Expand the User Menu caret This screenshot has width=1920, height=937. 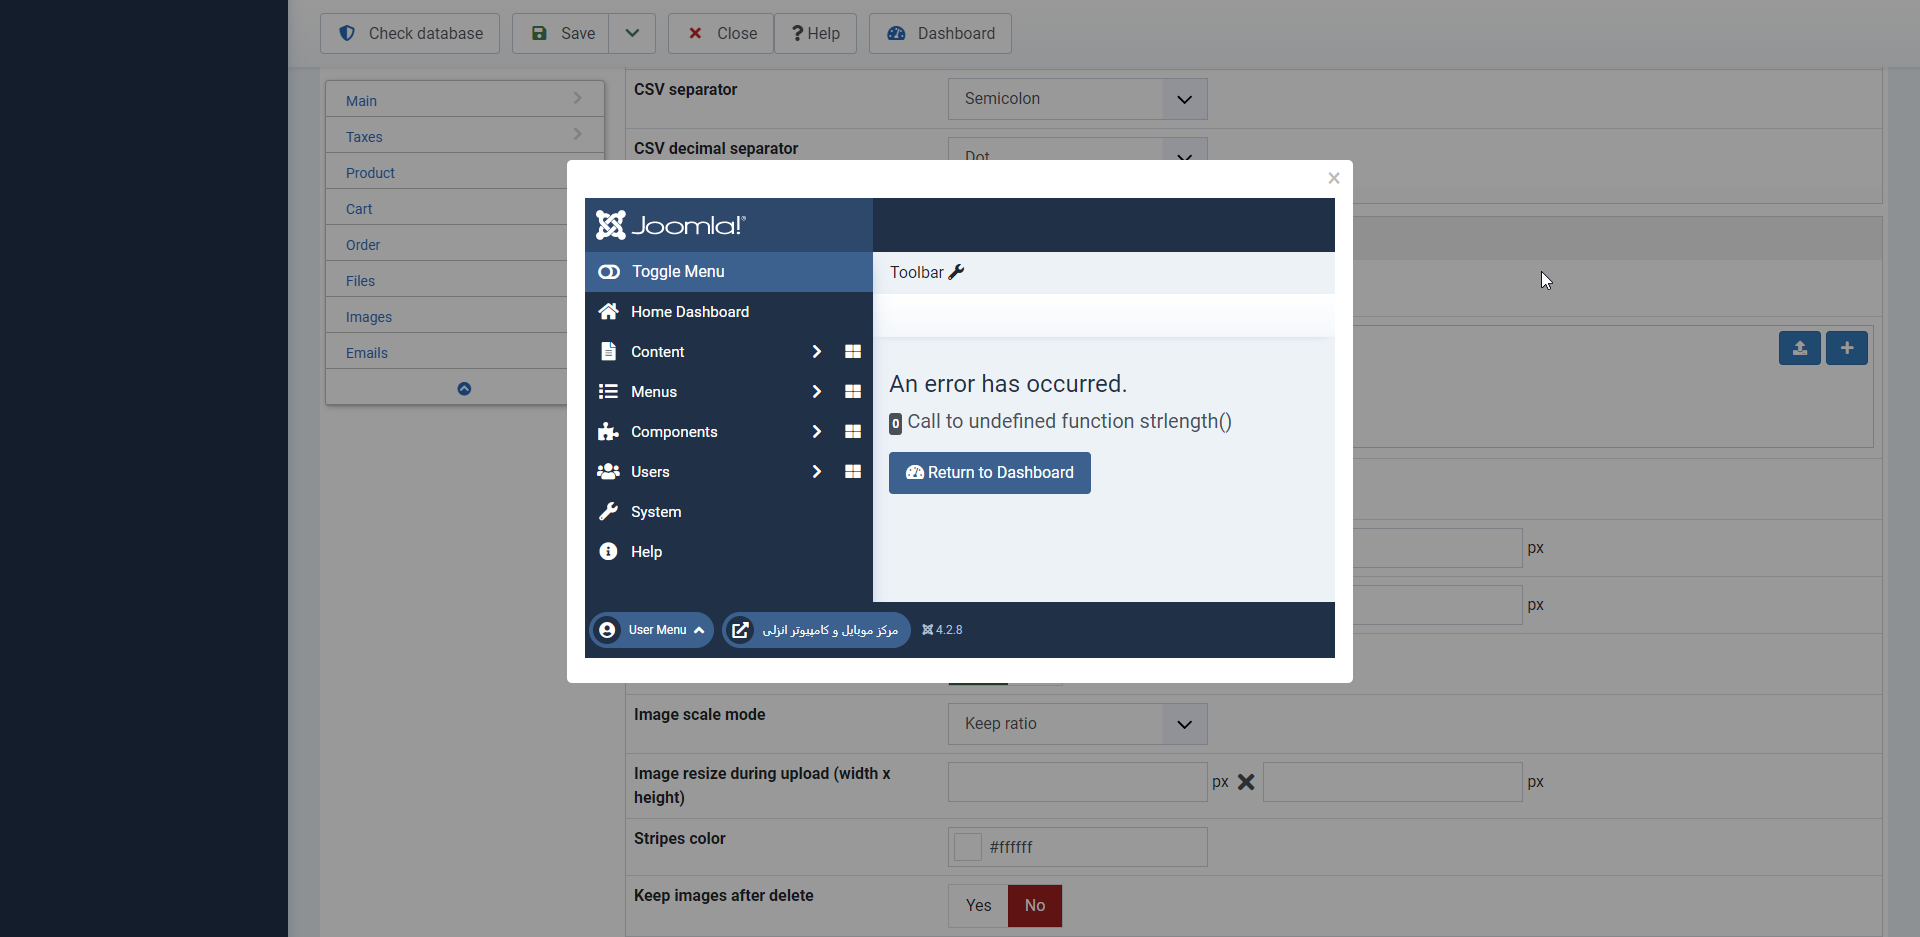pyautogui.click(x=699, y=630)
